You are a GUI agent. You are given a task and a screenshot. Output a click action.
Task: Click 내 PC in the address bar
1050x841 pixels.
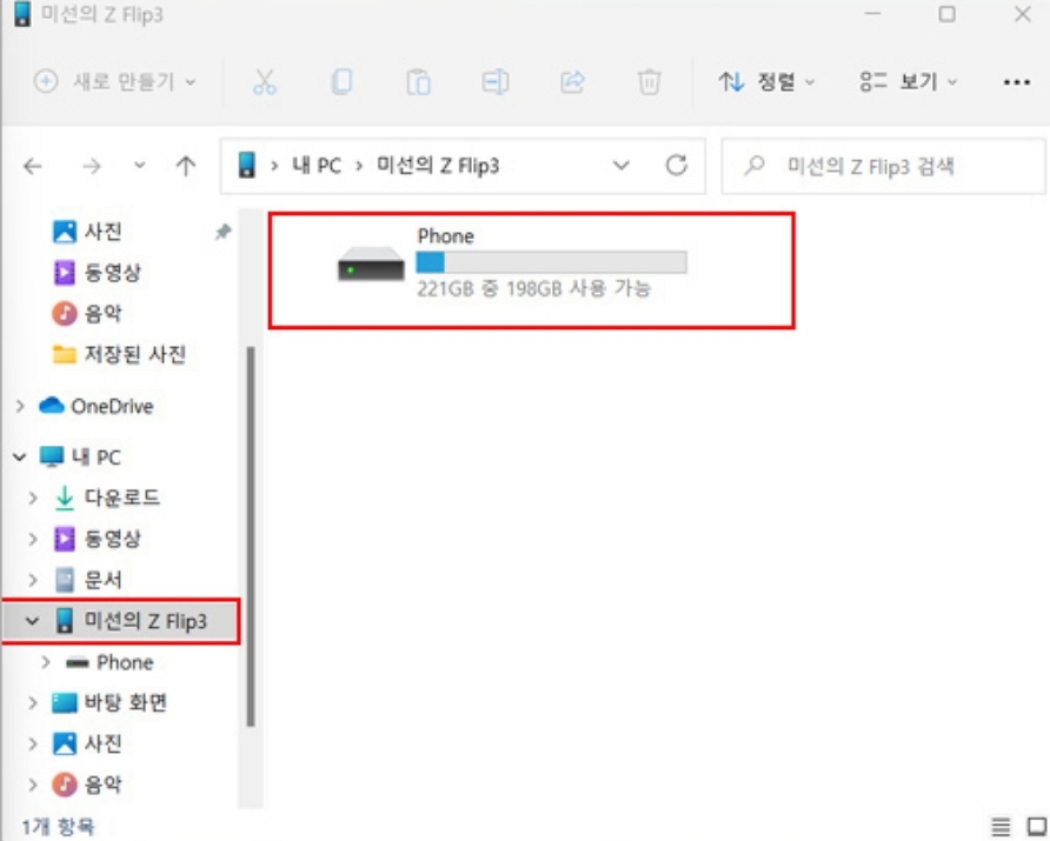[x=316, y=165]
